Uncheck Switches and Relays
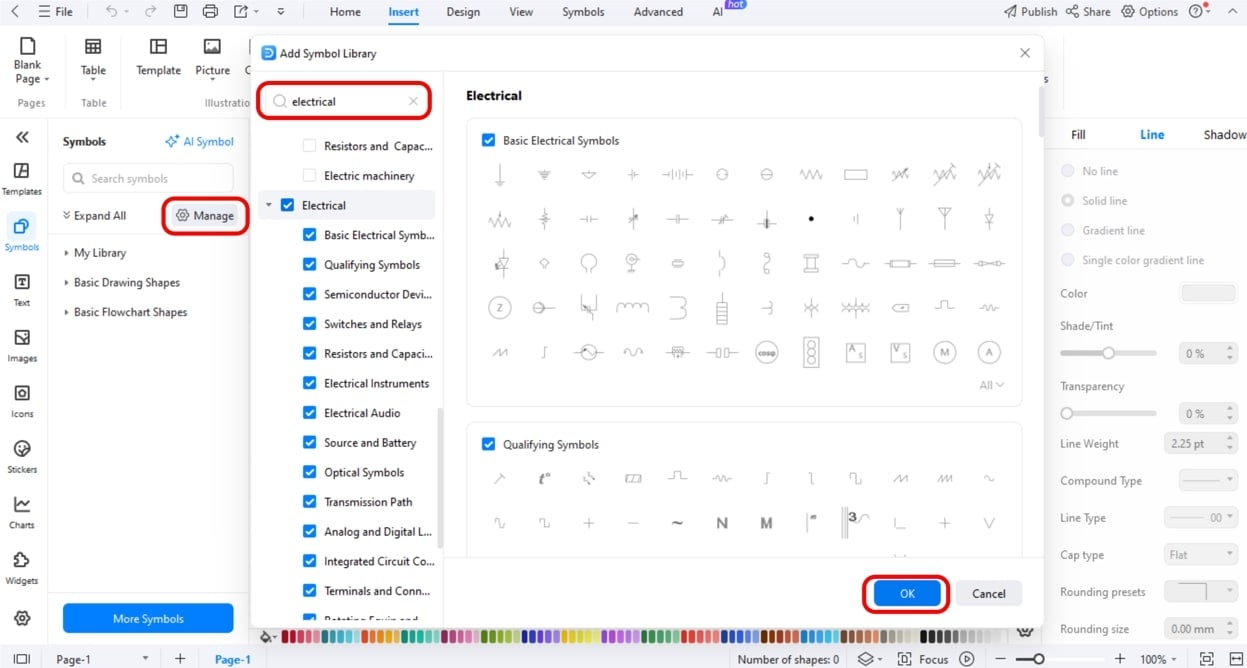The height and width of the screenshot is (668, 1247). point(310,323)
